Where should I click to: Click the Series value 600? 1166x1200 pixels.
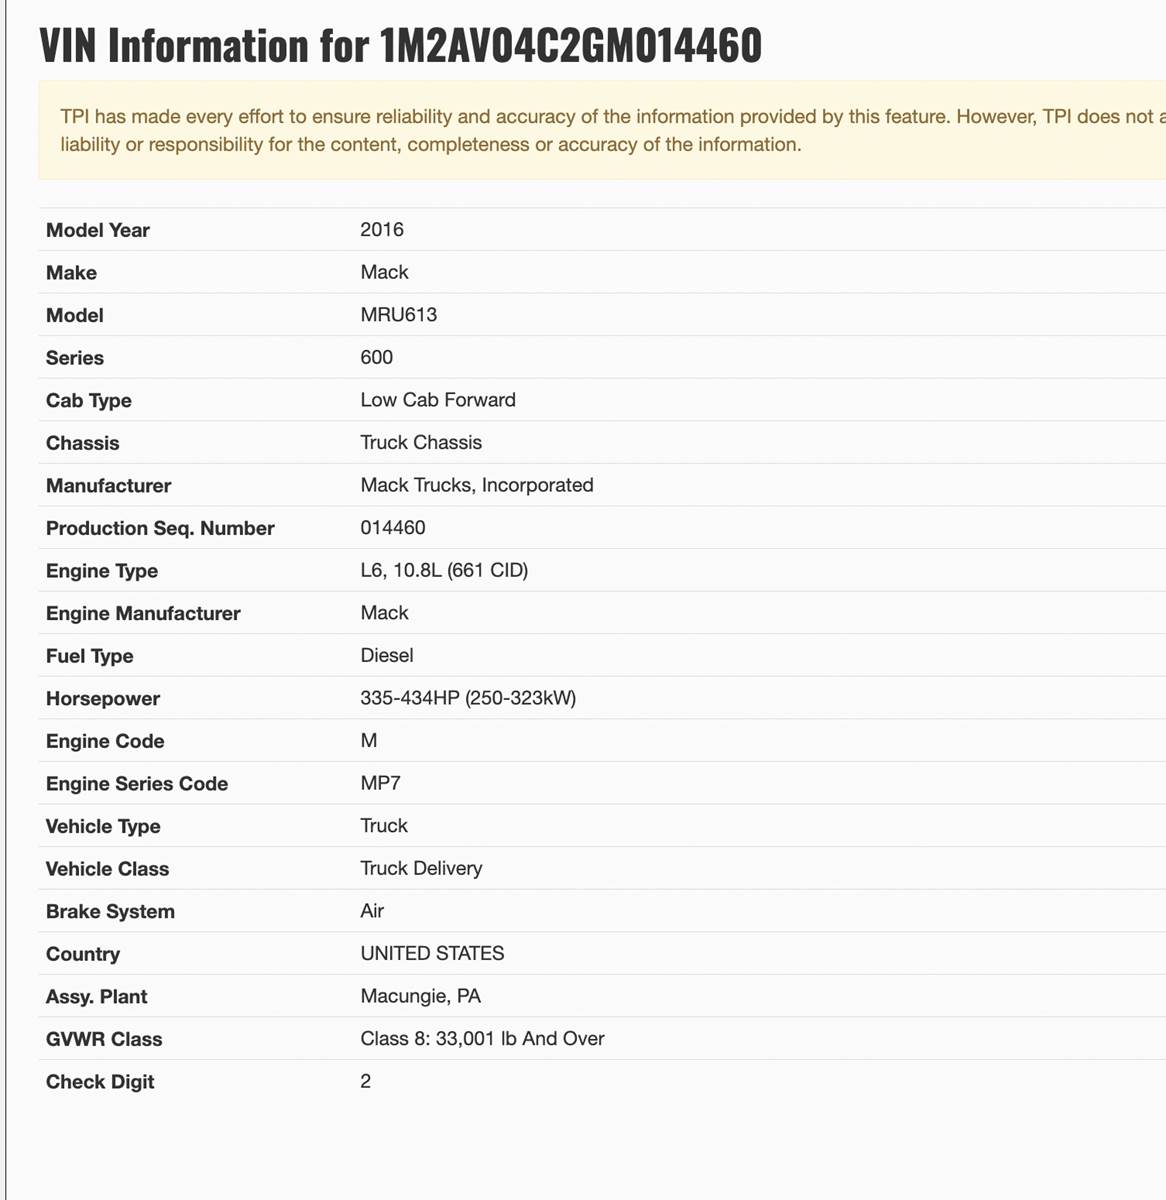(x=376, y=357)
